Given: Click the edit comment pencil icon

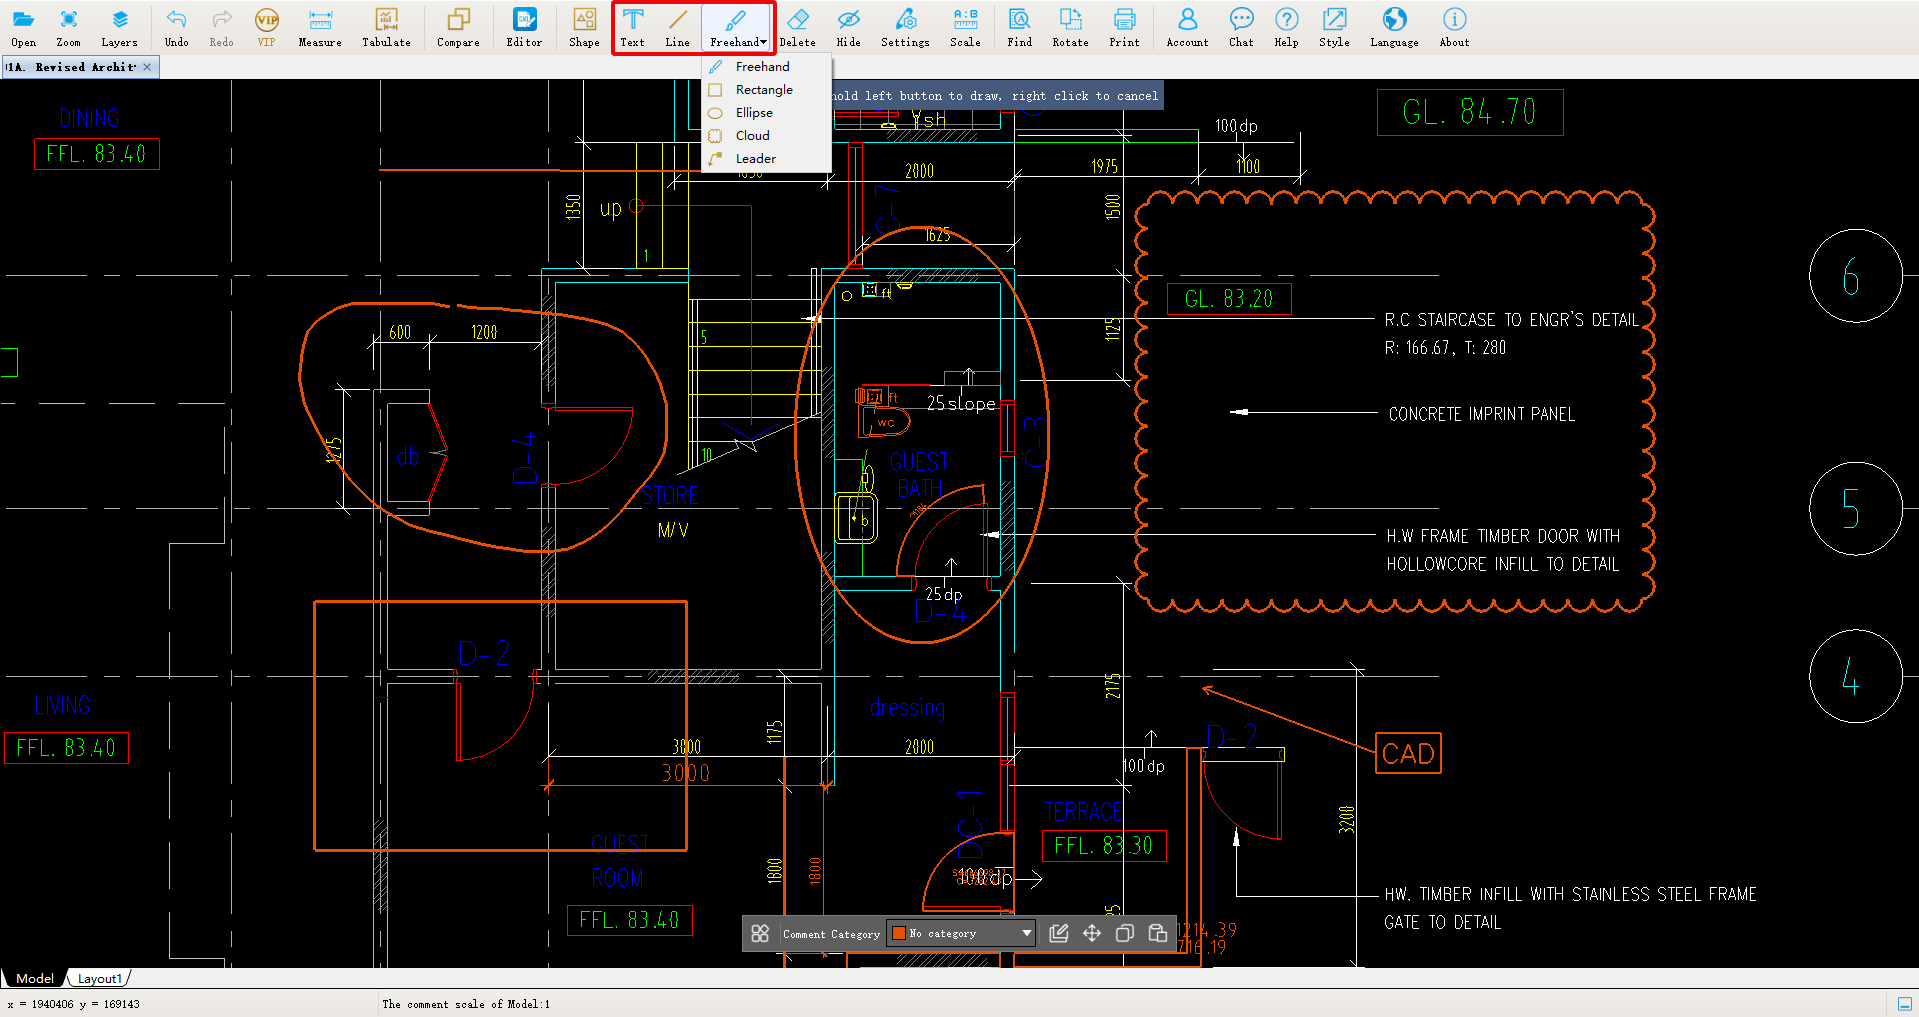Looking at the screenshot, I should pos(1059,933).
